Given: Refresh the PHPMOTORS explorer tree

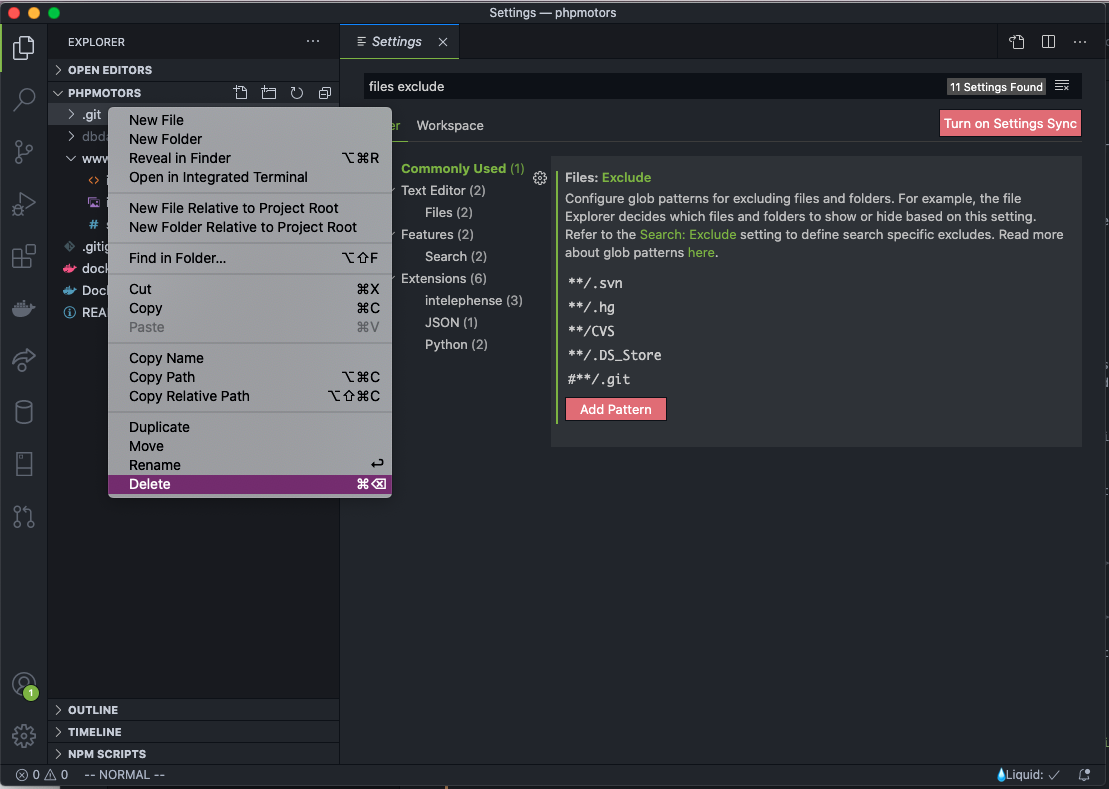Looking at the screenshot, I should 297,93.
